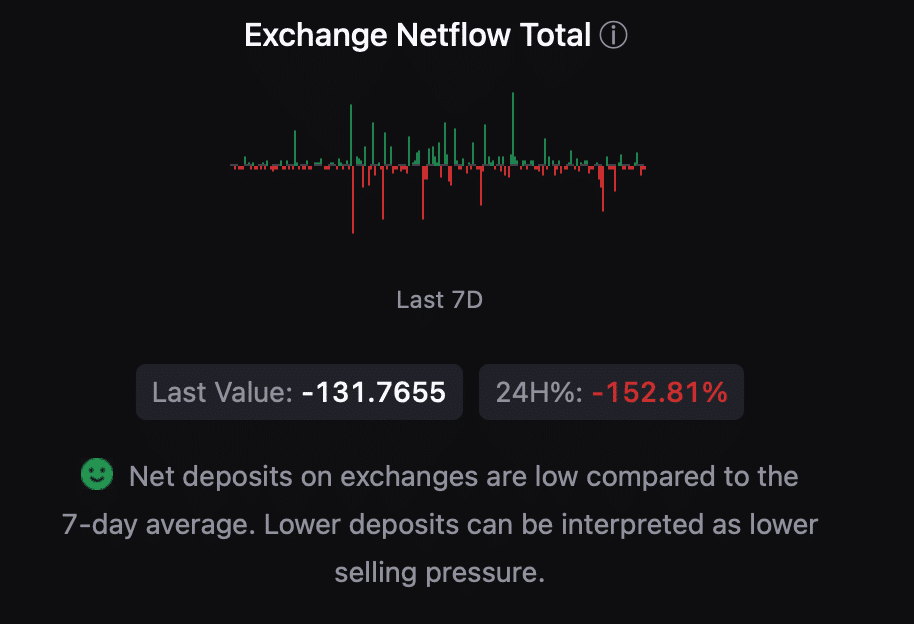Open the Exchange Netflow Total tooltip icon
Screen dimensions: 914x624
tap(615, 36)
